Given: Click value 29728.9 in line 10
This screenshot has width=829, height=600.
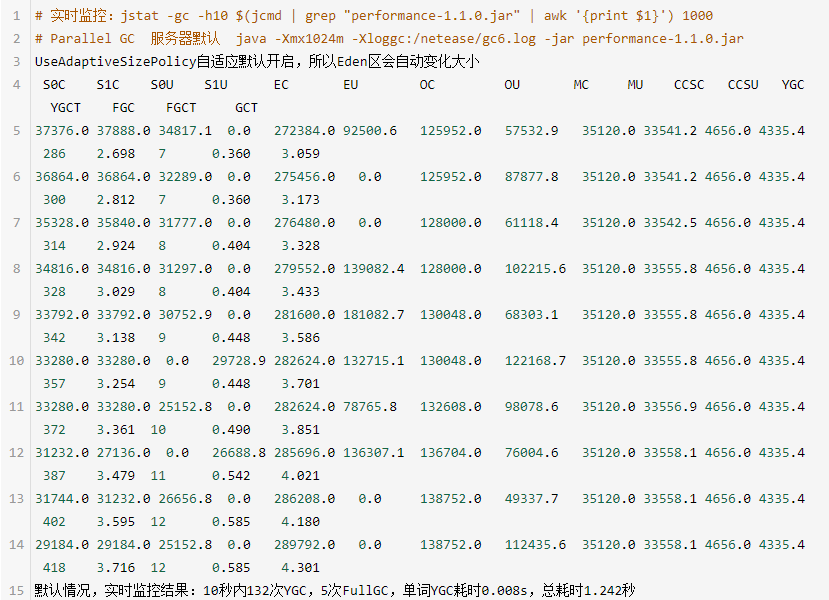Looking at the screenshot, I should point(239,361).
